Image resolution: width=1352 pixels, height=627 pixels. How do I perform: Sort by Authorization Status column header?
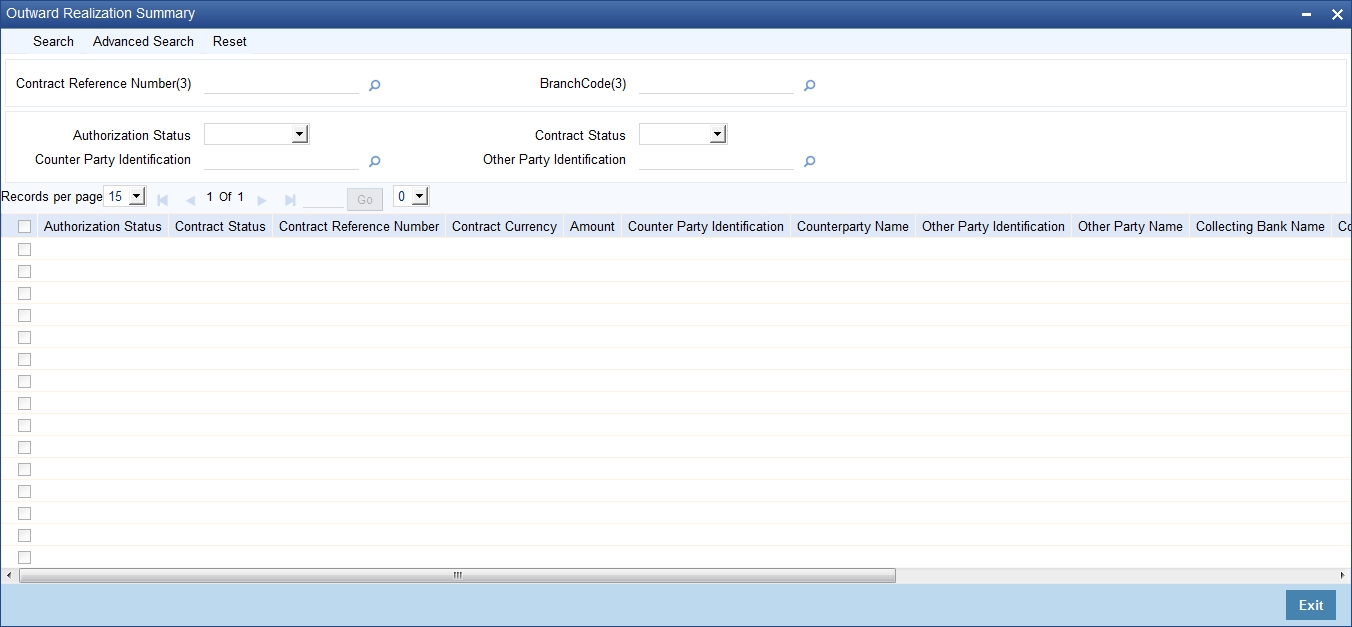coord(103,227)
